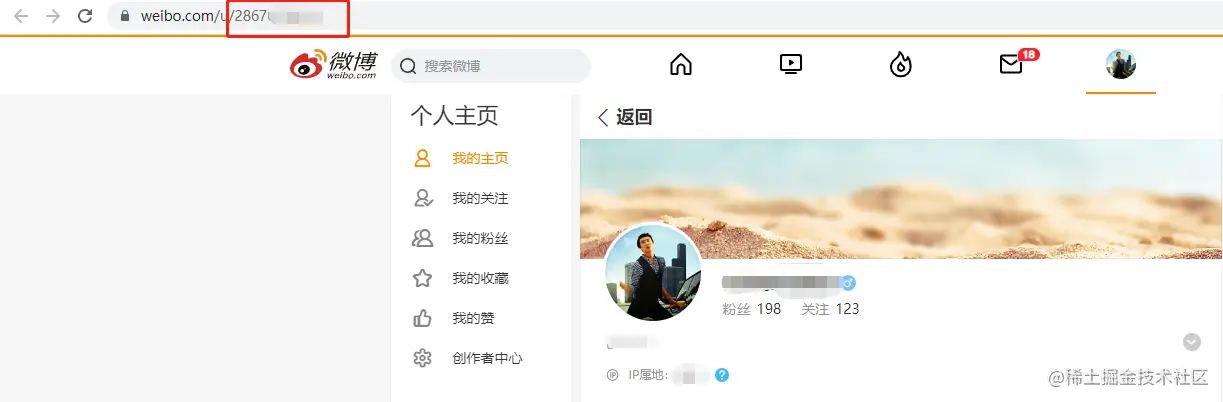Screen dimensions: 1223x402
Task: Click the group icon beside 我的粉丝
Action: [x=422, y=238]
